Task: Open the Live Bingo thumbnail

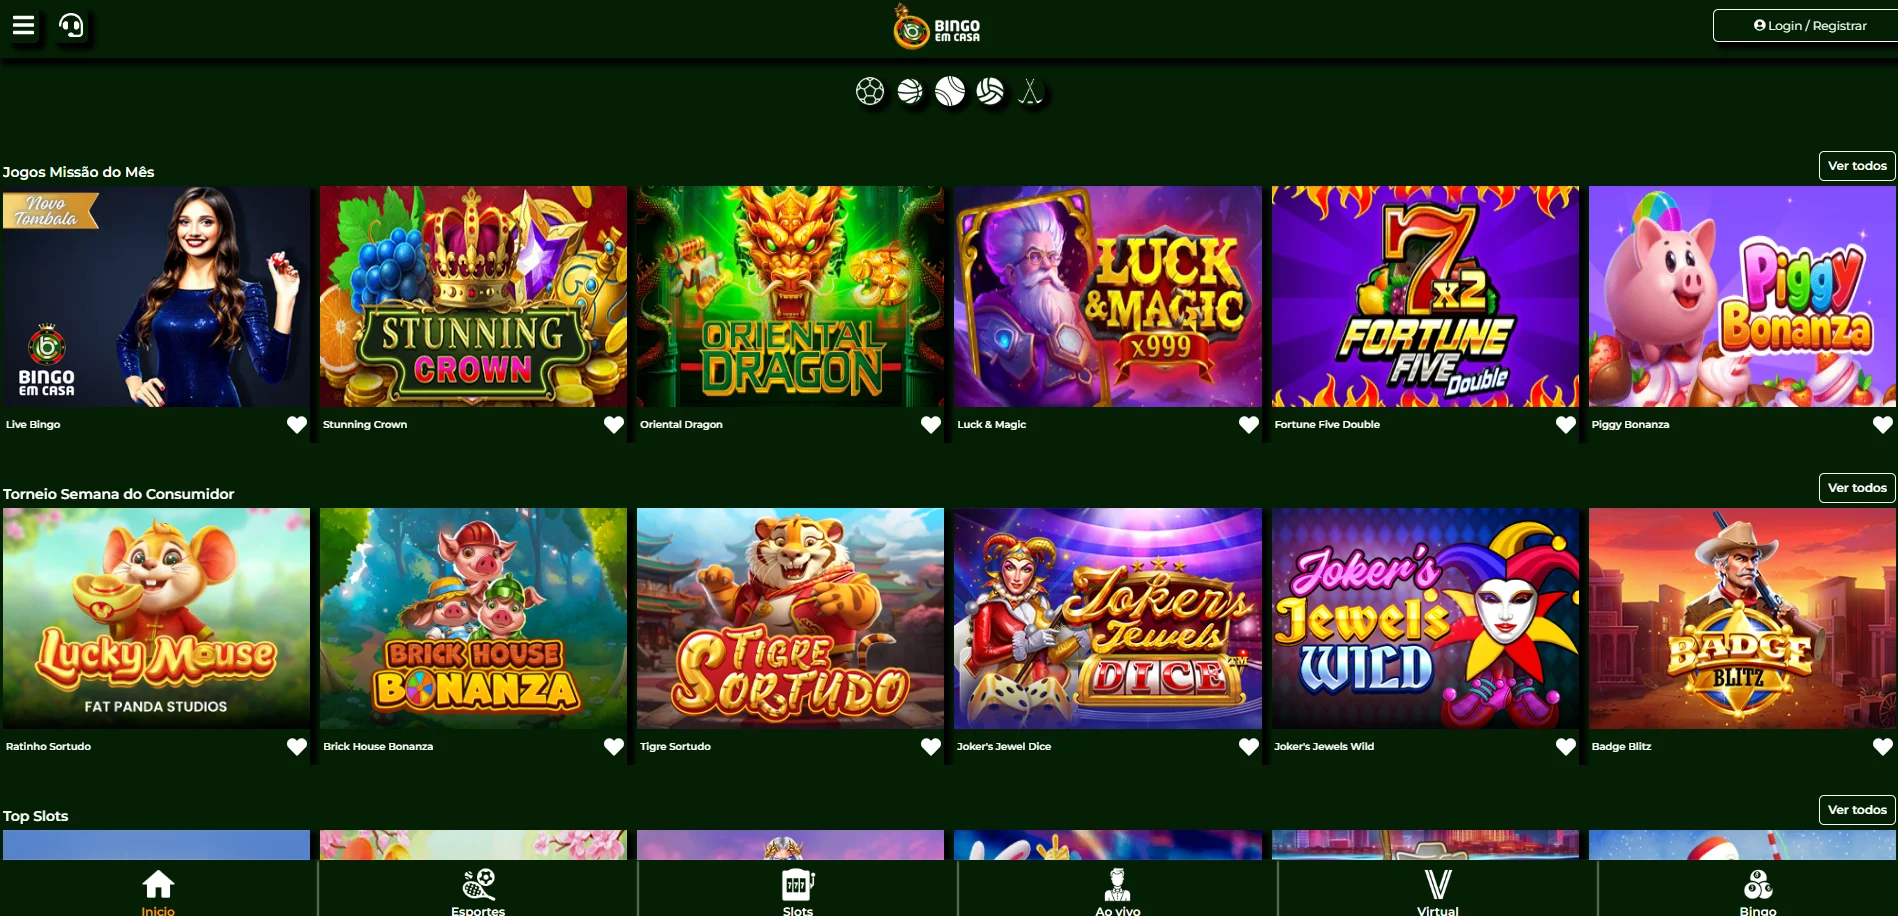Action: tap(156, 296)
